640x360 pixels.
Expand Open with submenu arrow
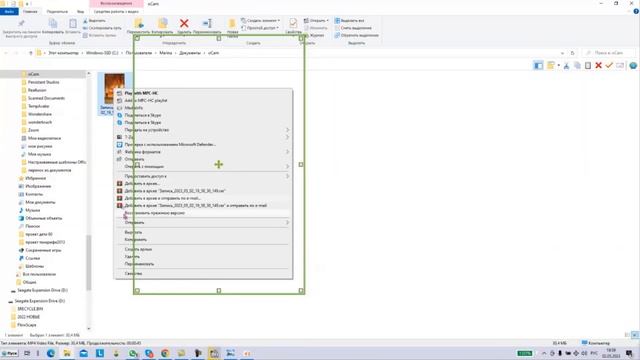pos(287,167)
